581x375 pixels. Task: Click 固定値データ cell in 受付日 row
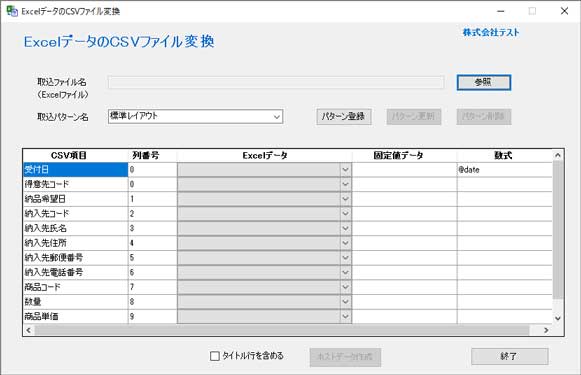point(404,170)
